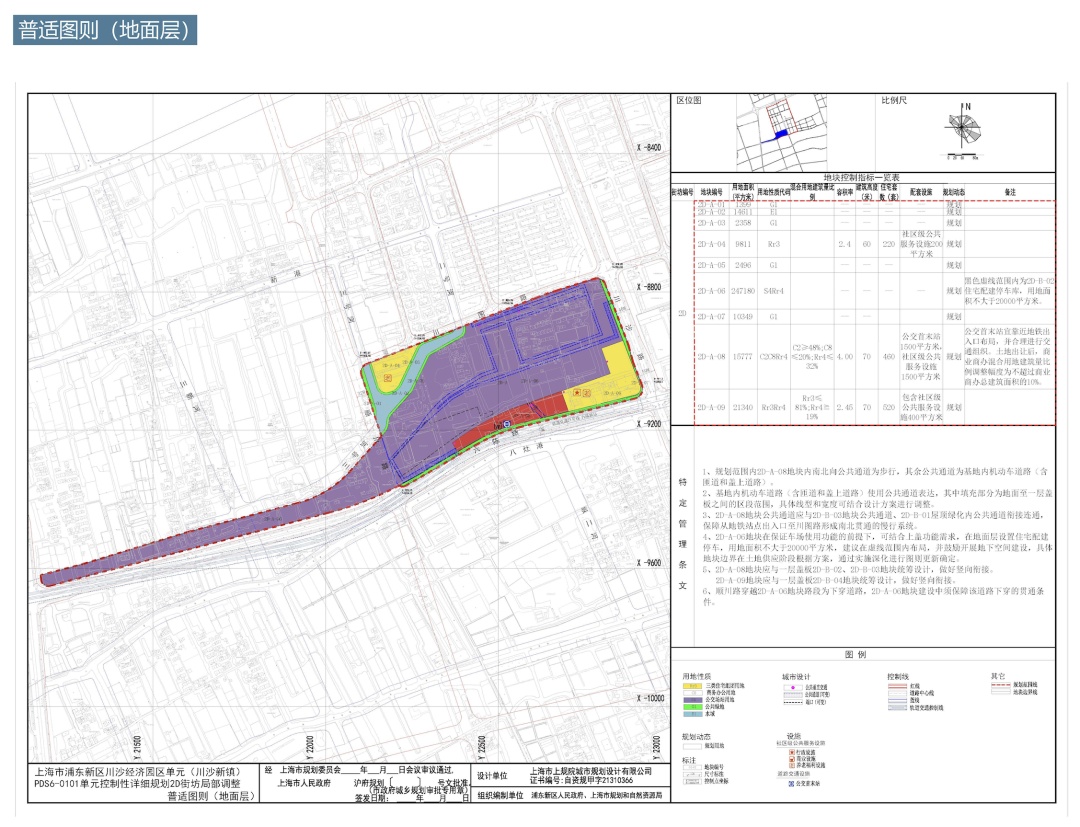Click the bus terminal icon in legend
Screen dimensions: 1080x827
pos(791,784)
